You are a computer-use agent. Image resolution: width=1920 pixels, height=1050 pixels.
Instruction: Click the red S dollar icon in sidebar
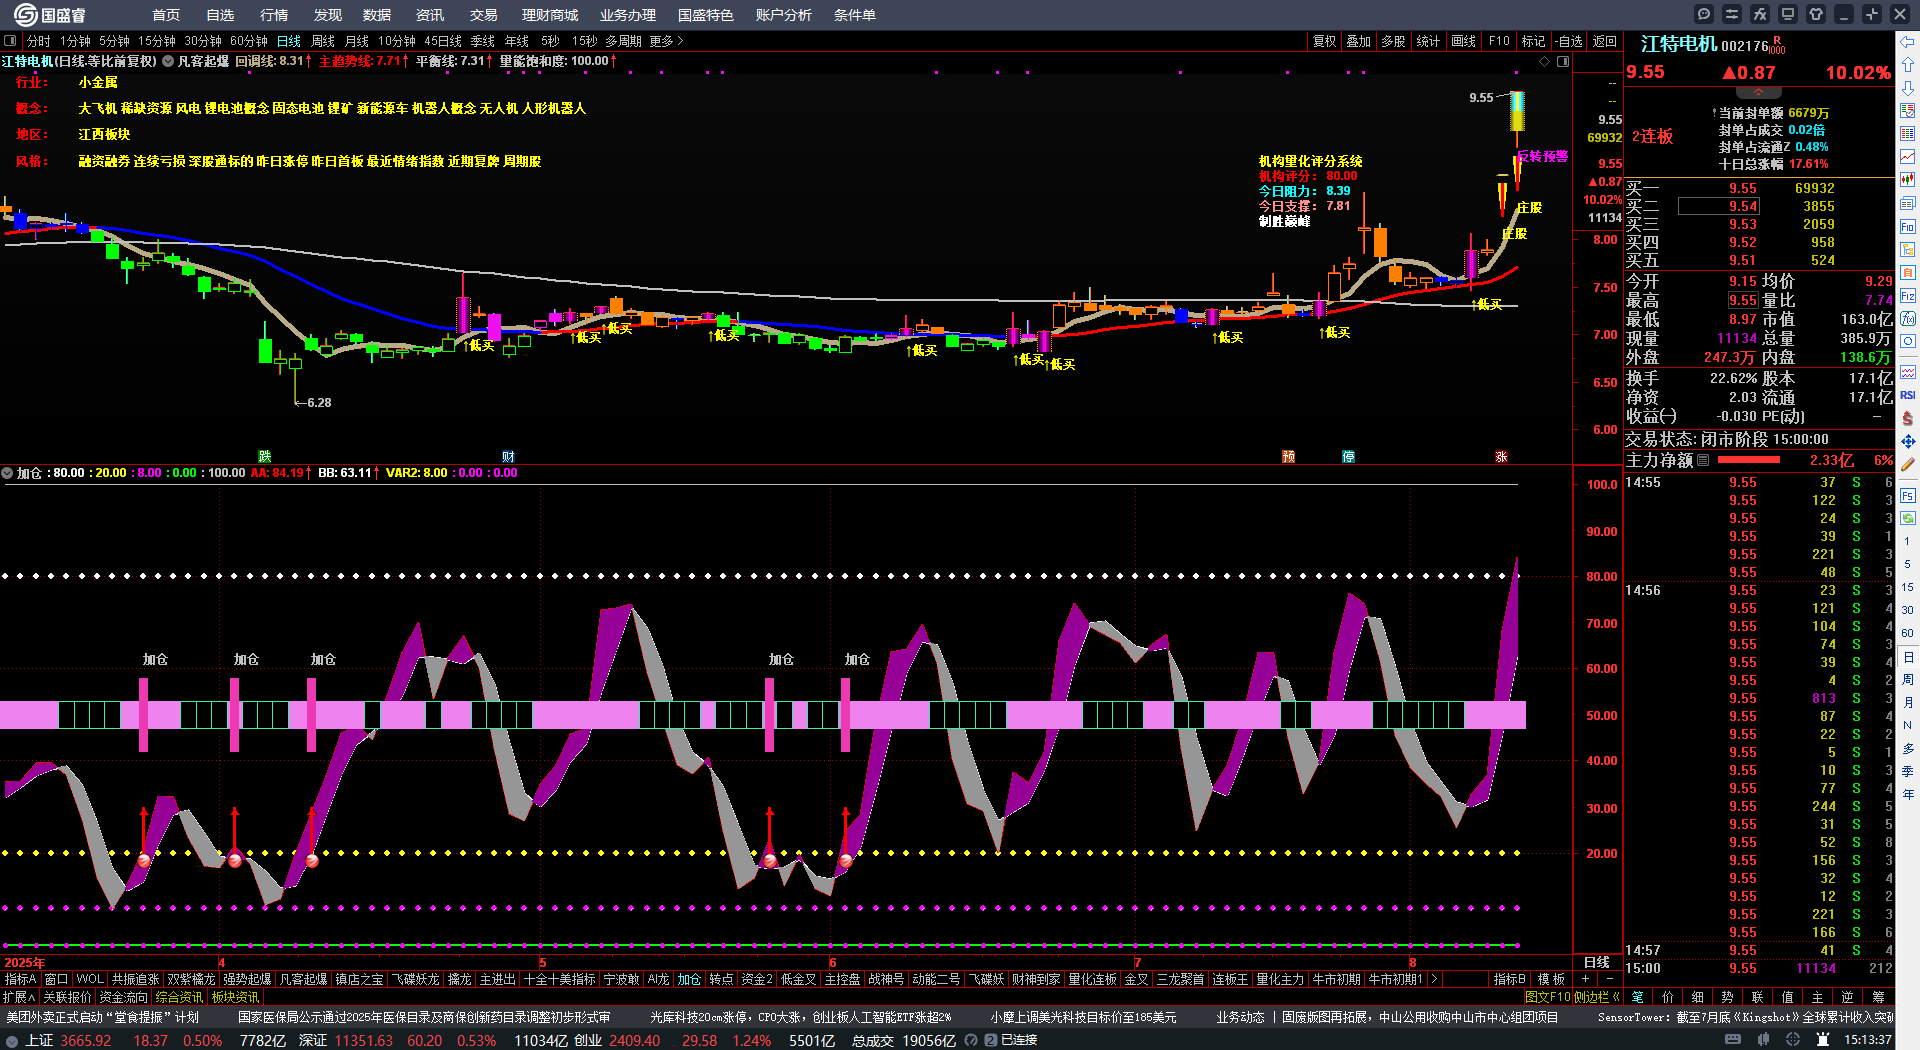coord(1908,418)
